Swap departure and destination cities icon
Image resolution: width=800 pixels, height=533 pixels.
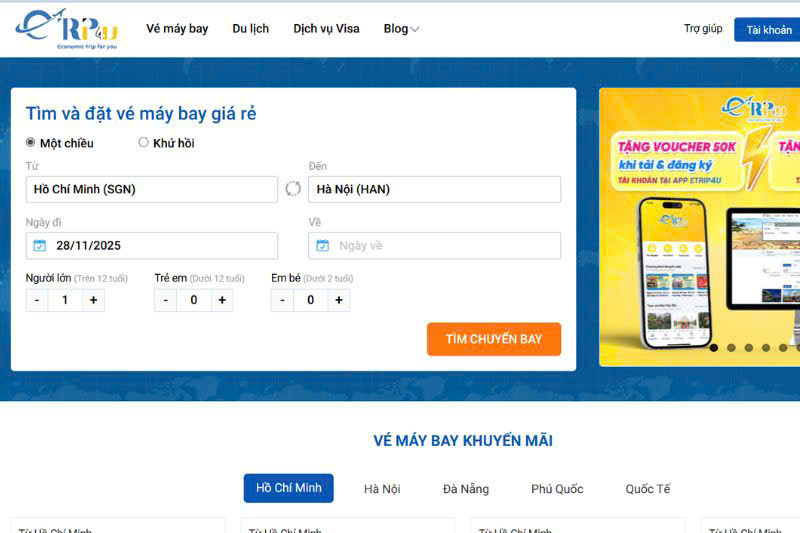[293, 189]
